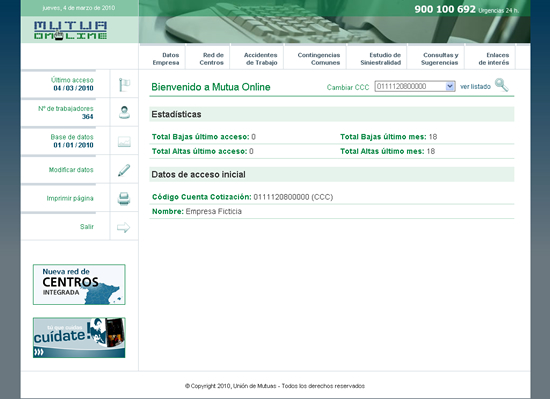
Task: Click the Base de datos sidebar entry
Action: click(72, 141)
